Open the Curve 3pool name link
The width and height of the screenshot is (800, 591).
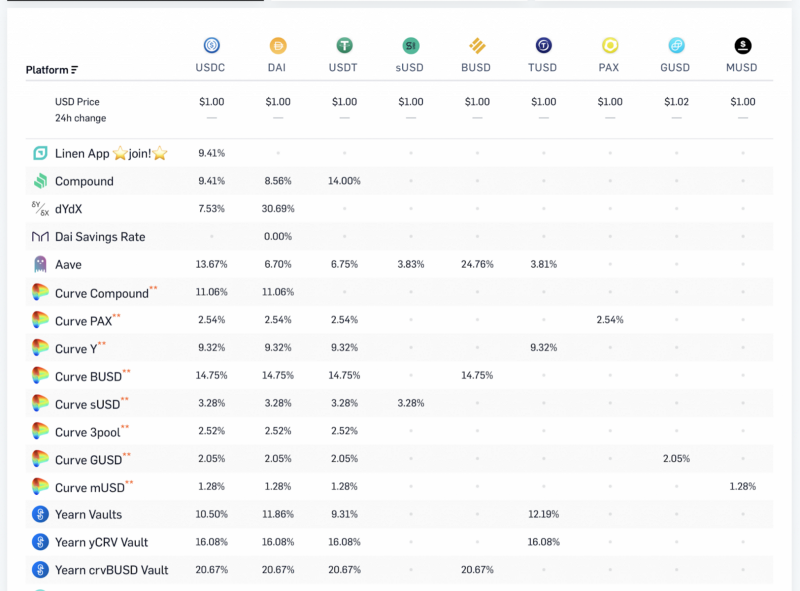[x=88, y=432]
